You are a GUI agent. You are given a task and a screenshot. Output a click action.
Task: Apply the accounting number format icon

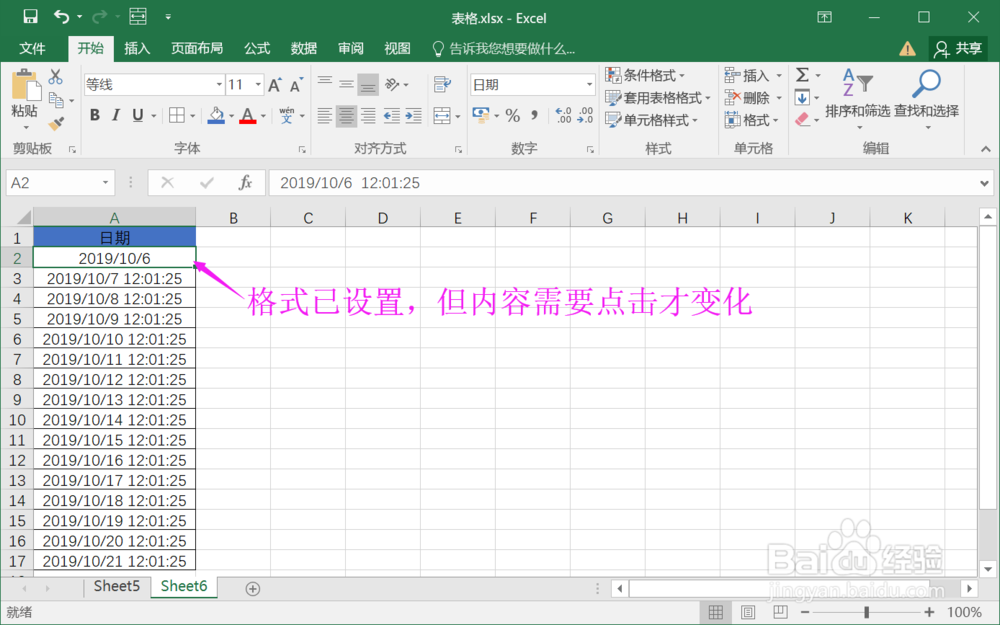pos(481,115)
